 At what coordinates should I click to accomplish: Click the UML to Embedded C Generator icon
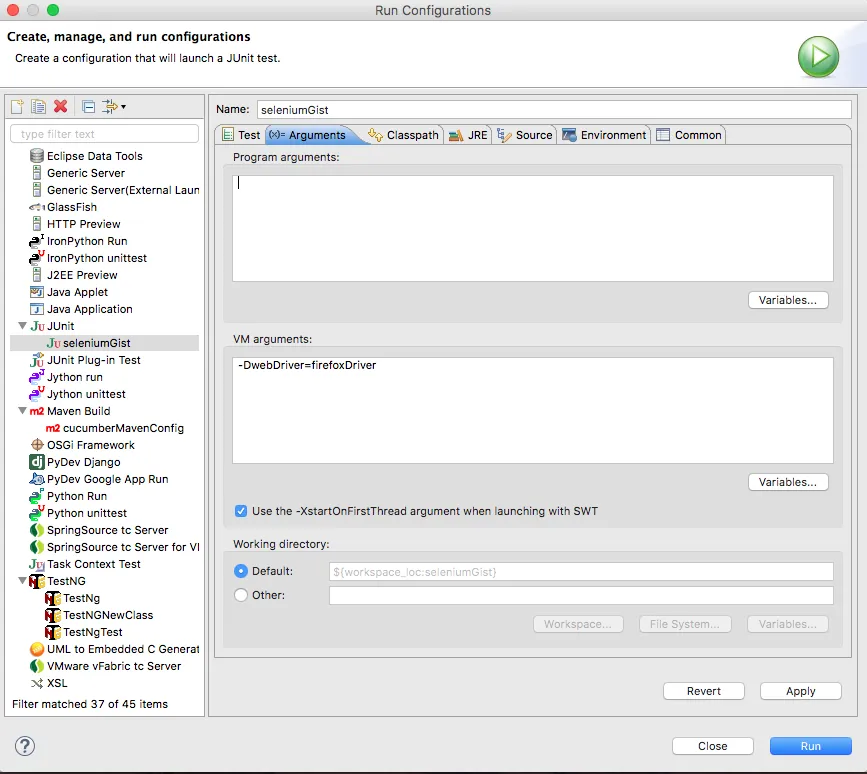[x=36, y=649]
